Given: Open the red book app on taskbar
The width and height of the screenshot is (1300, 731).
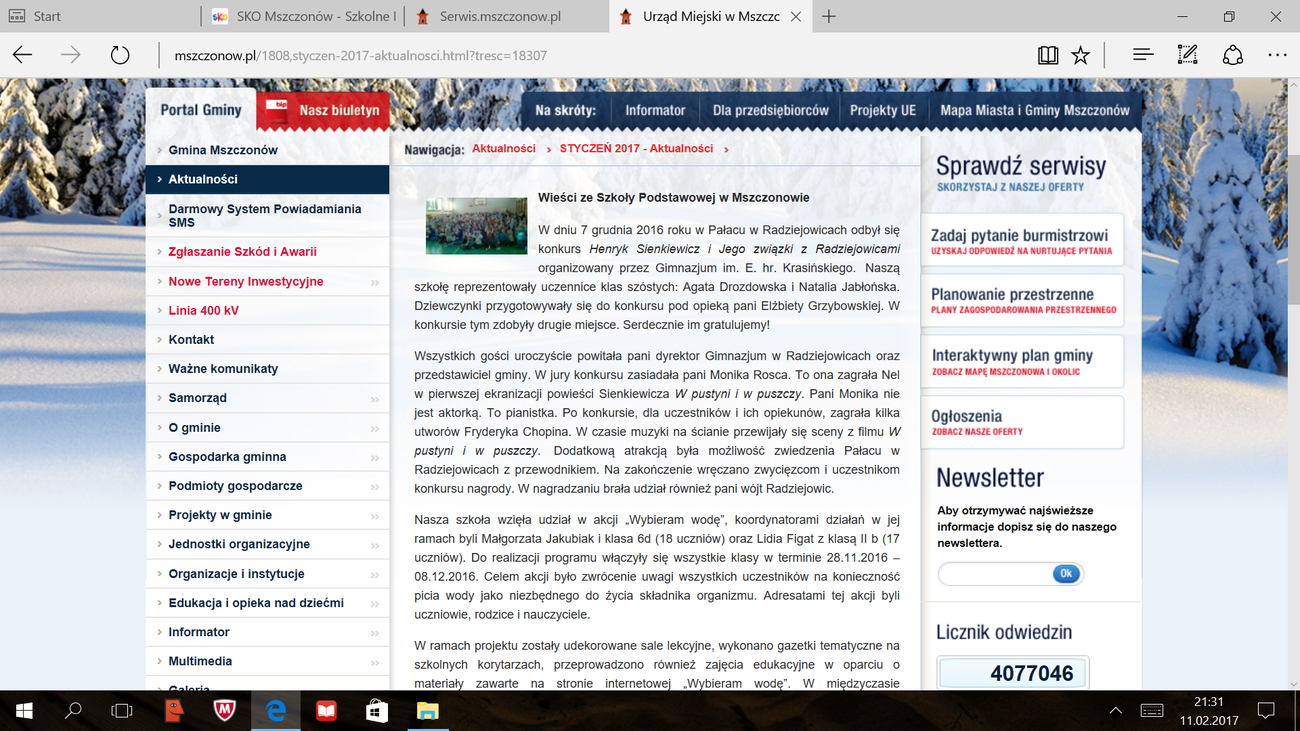Looking at the screenshot, I should pyautogui.click(x=326, y=711).
